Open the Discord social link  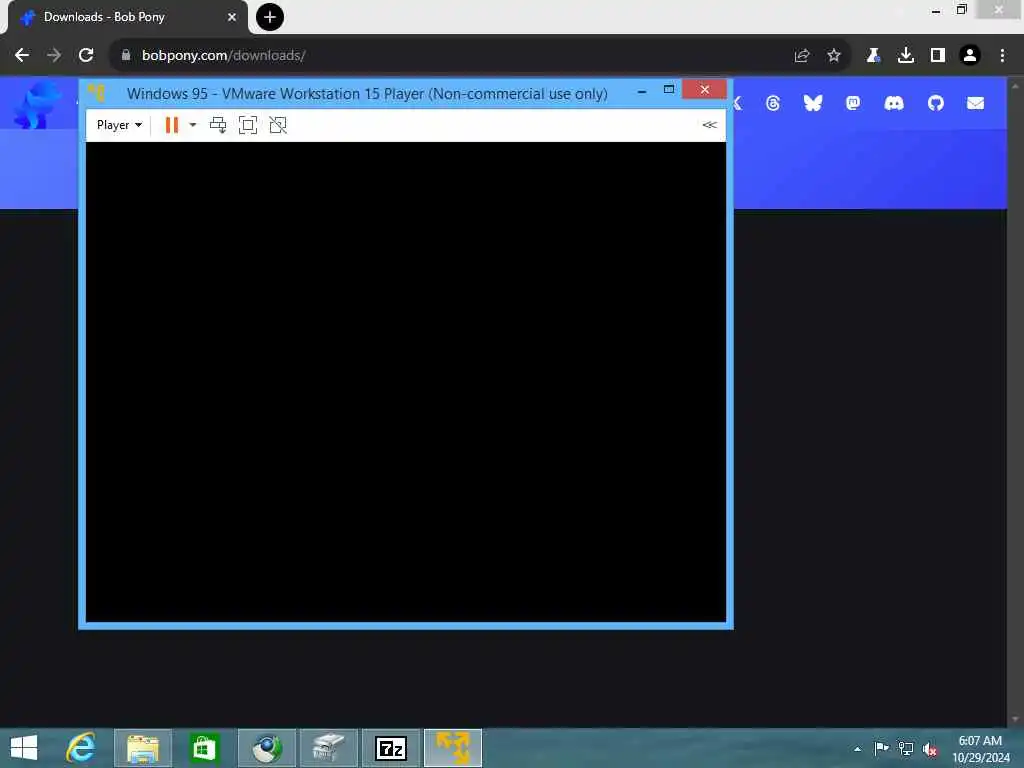(x=894, y=103)
